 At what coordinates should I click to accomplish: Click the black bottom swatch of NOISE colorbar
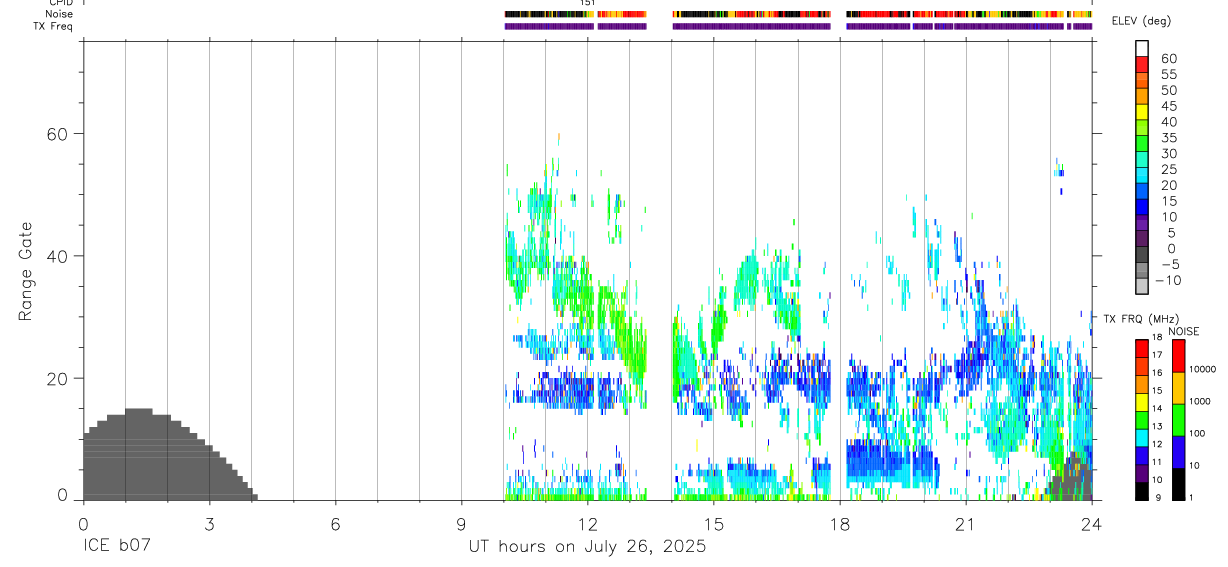1178,484
